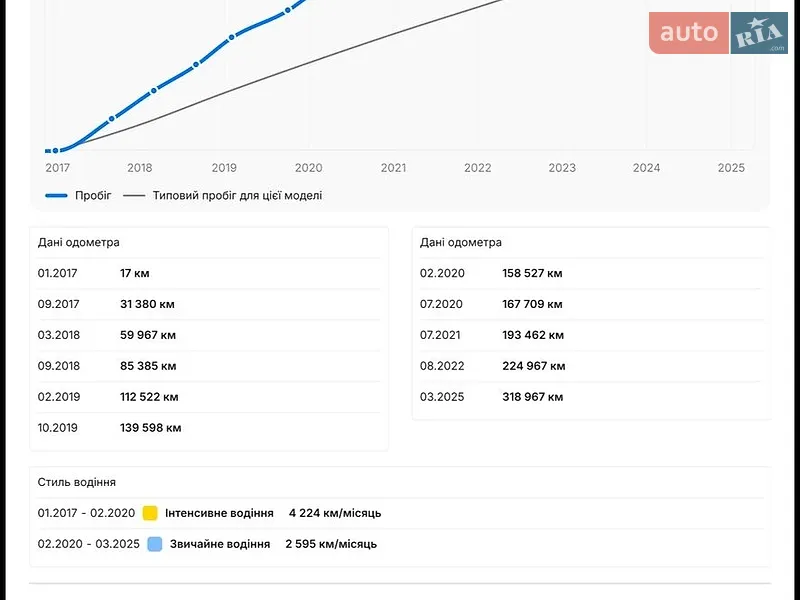Click the auto RIA logo watermark

(718, 33)
